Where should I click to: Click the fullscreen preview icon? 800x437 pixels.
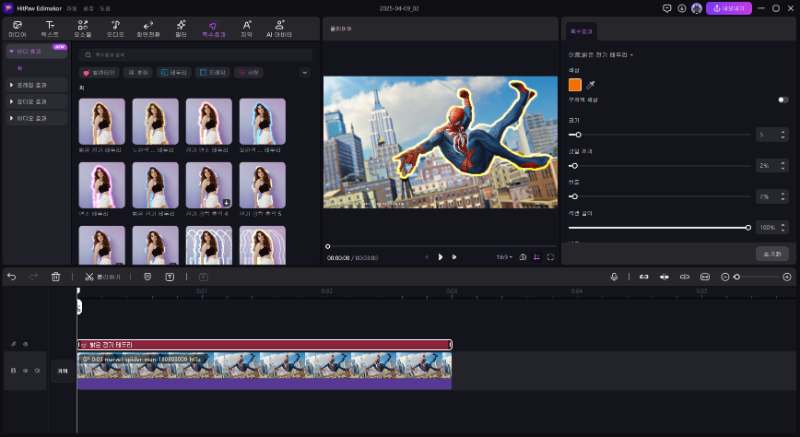click(550, 257)
